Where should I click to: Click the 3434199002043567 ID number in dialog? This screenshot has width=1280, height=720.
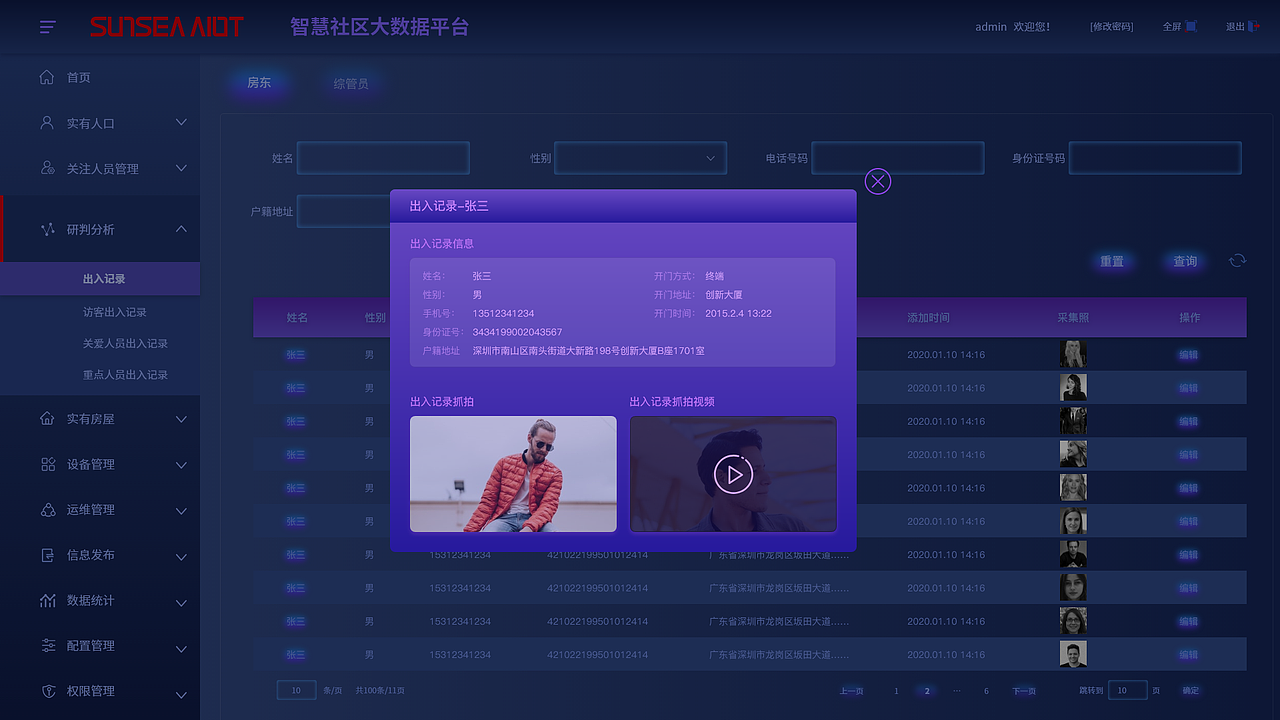tap(517, 332)
